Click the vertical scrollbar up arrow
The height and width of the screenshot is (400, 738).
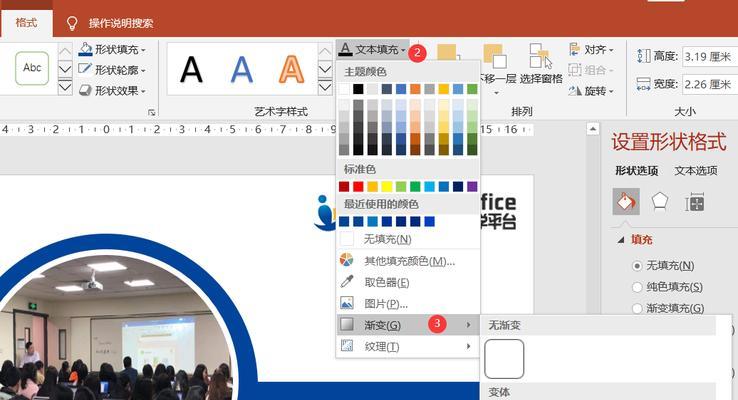tap(593, 128)
